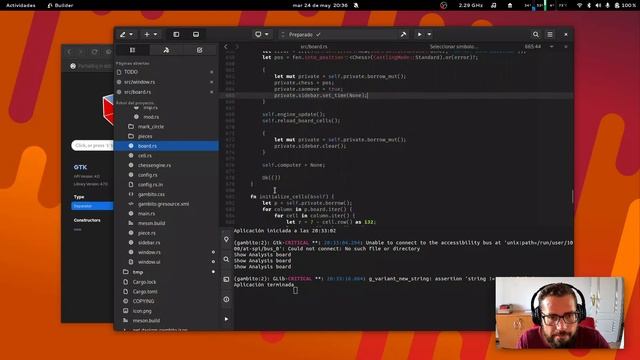
Task: Open the editor pencil menu in Builder header
Action: click(x=126, y=35)
